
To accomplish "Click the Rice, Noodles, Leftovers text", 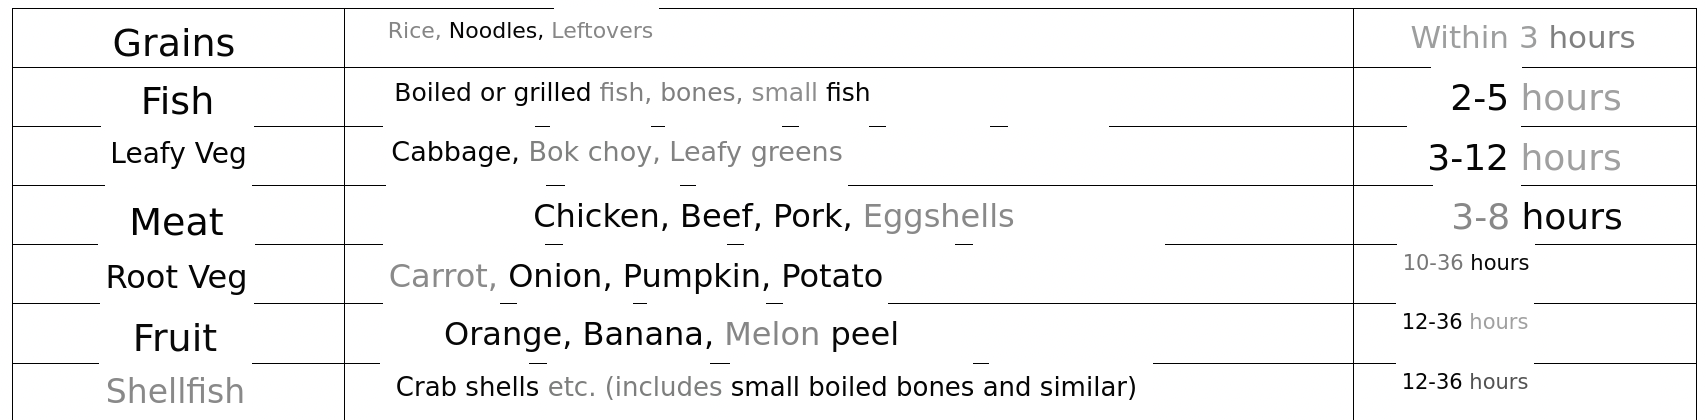I will pos(520,31).
